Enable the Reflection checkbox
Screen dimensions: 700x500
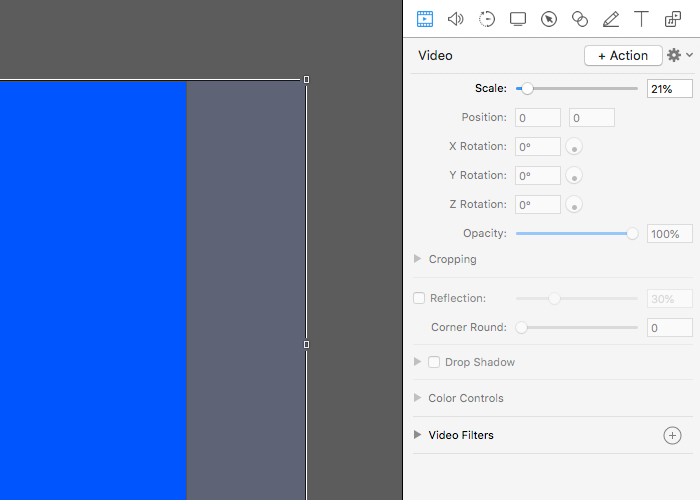click(419, 298)
